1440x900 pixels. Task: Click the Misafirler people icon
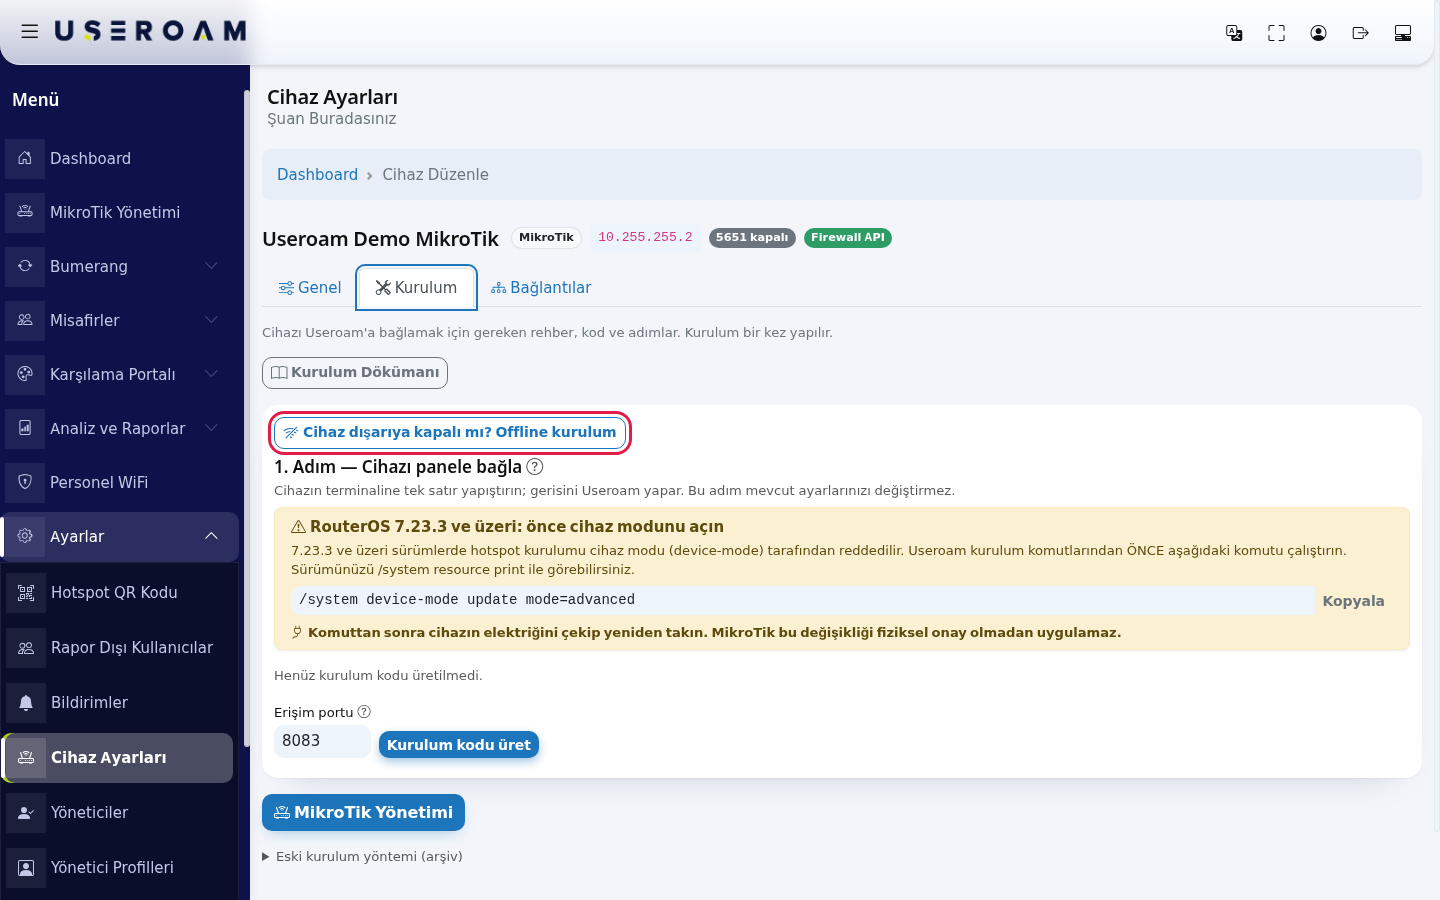[25, 320]
